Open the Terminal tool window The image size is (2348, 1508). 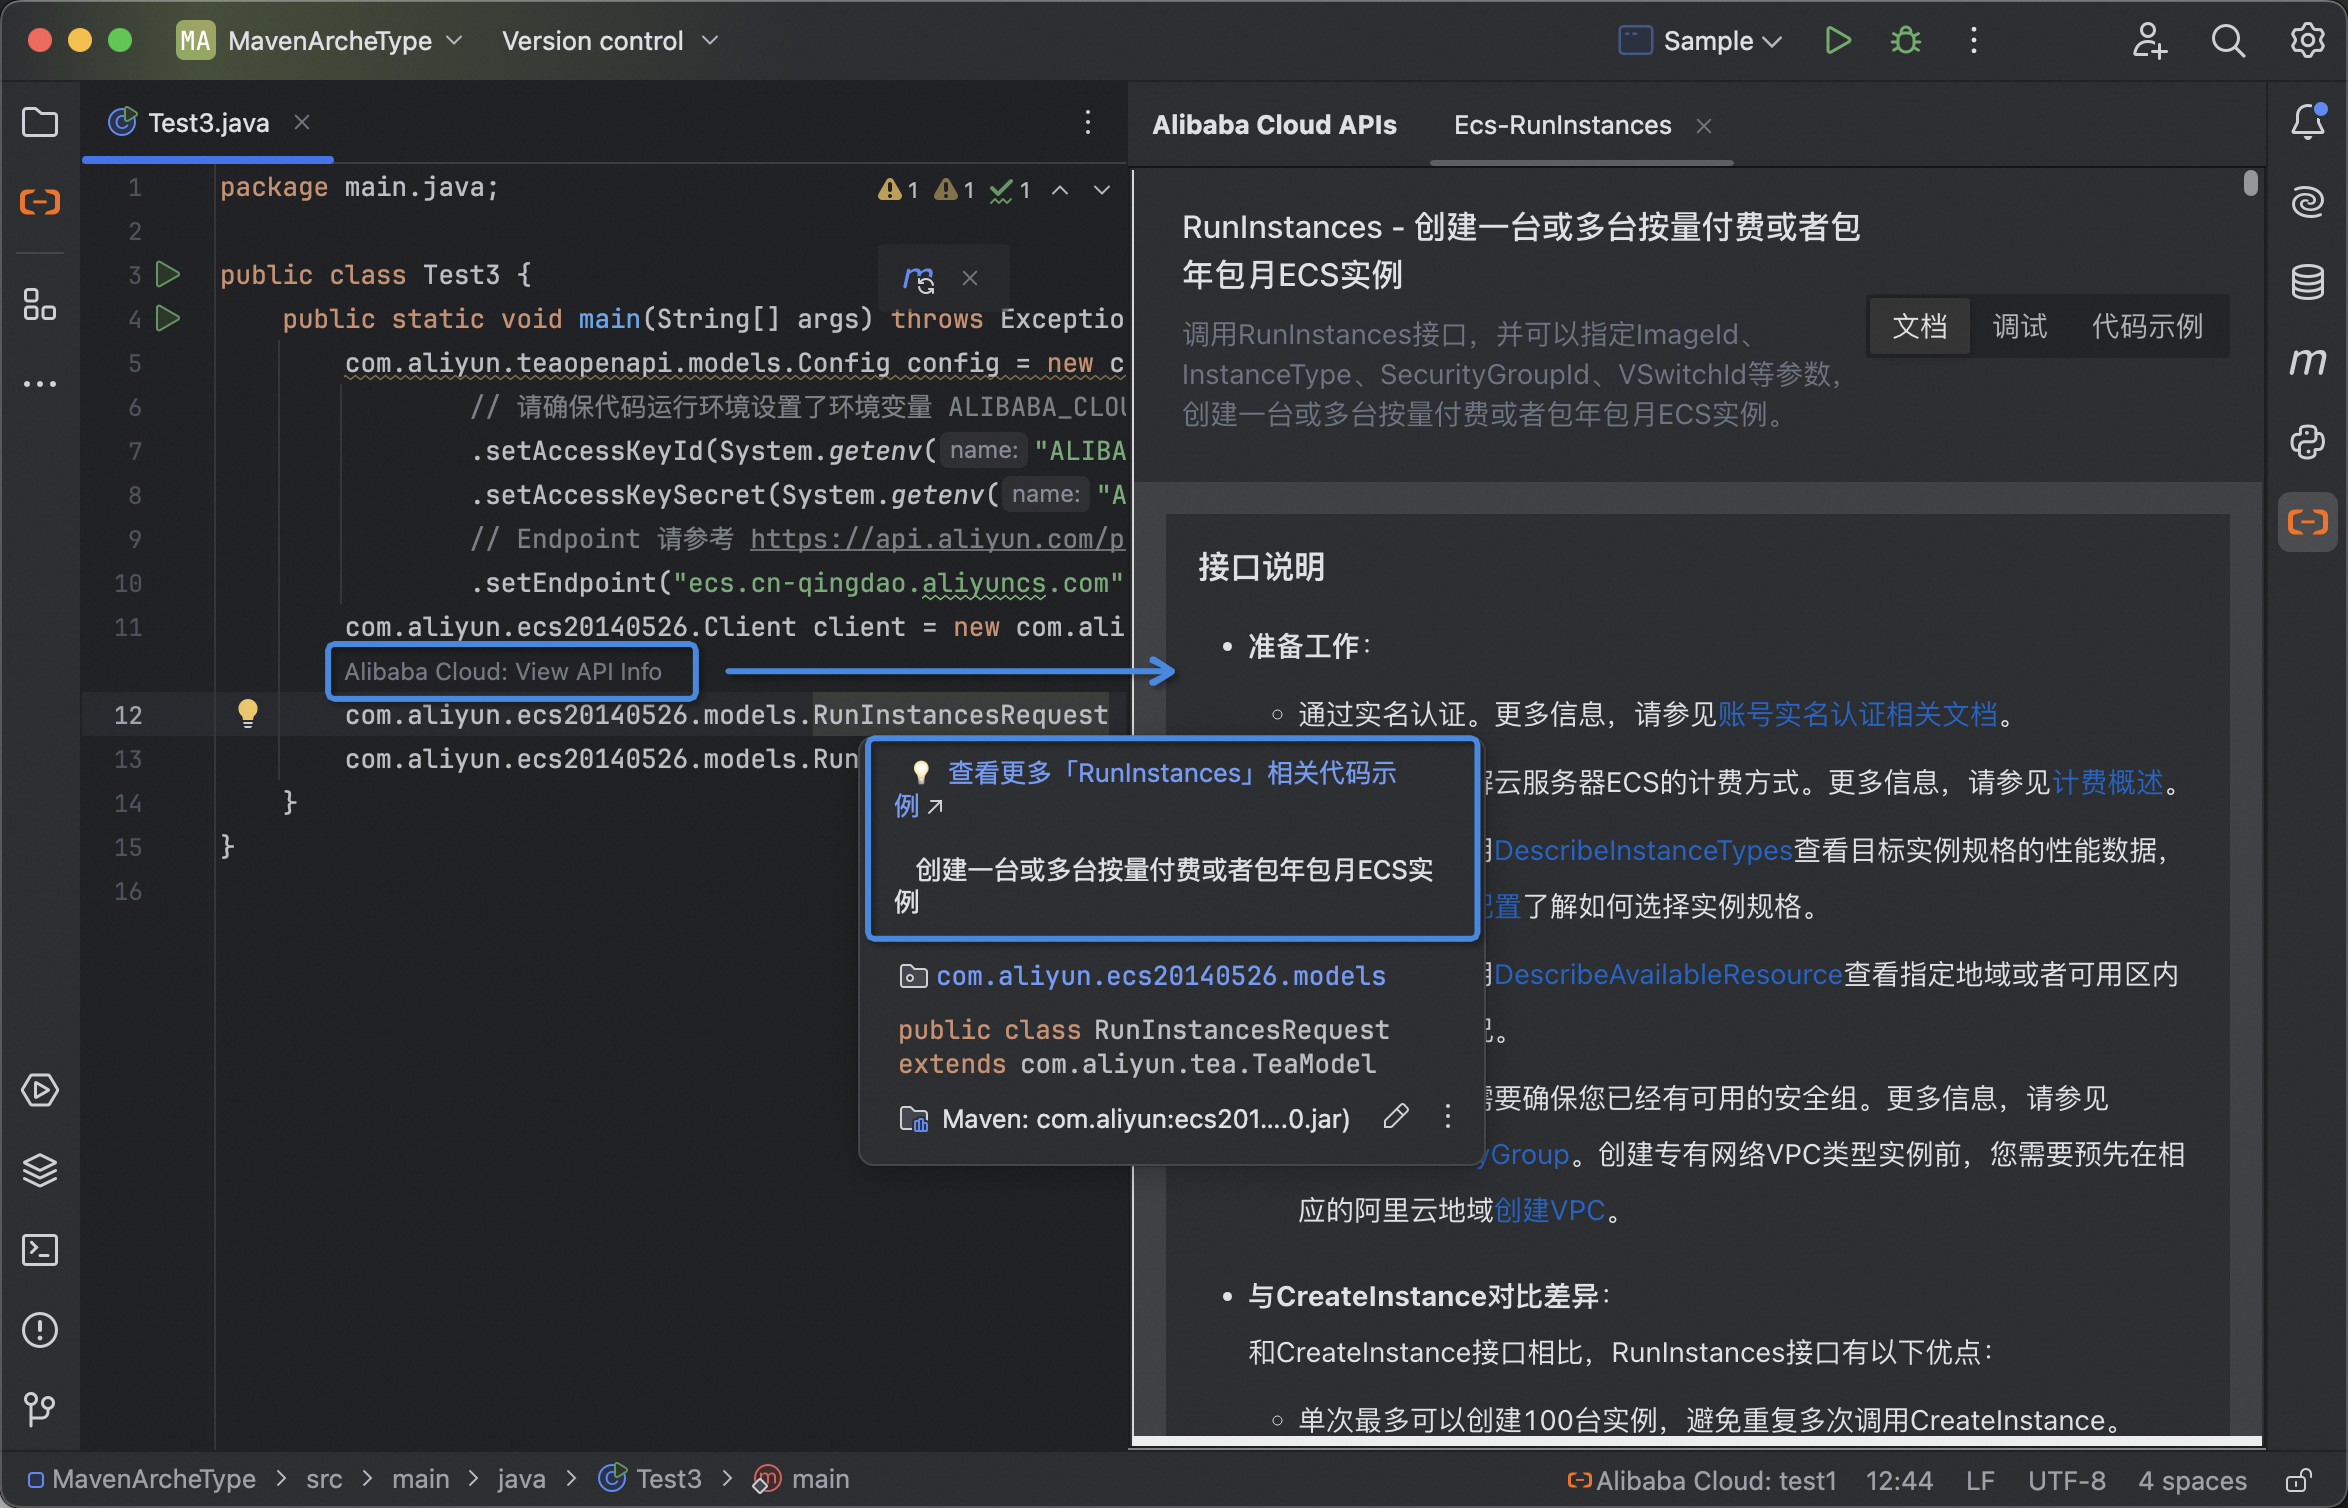[40, 1250]
